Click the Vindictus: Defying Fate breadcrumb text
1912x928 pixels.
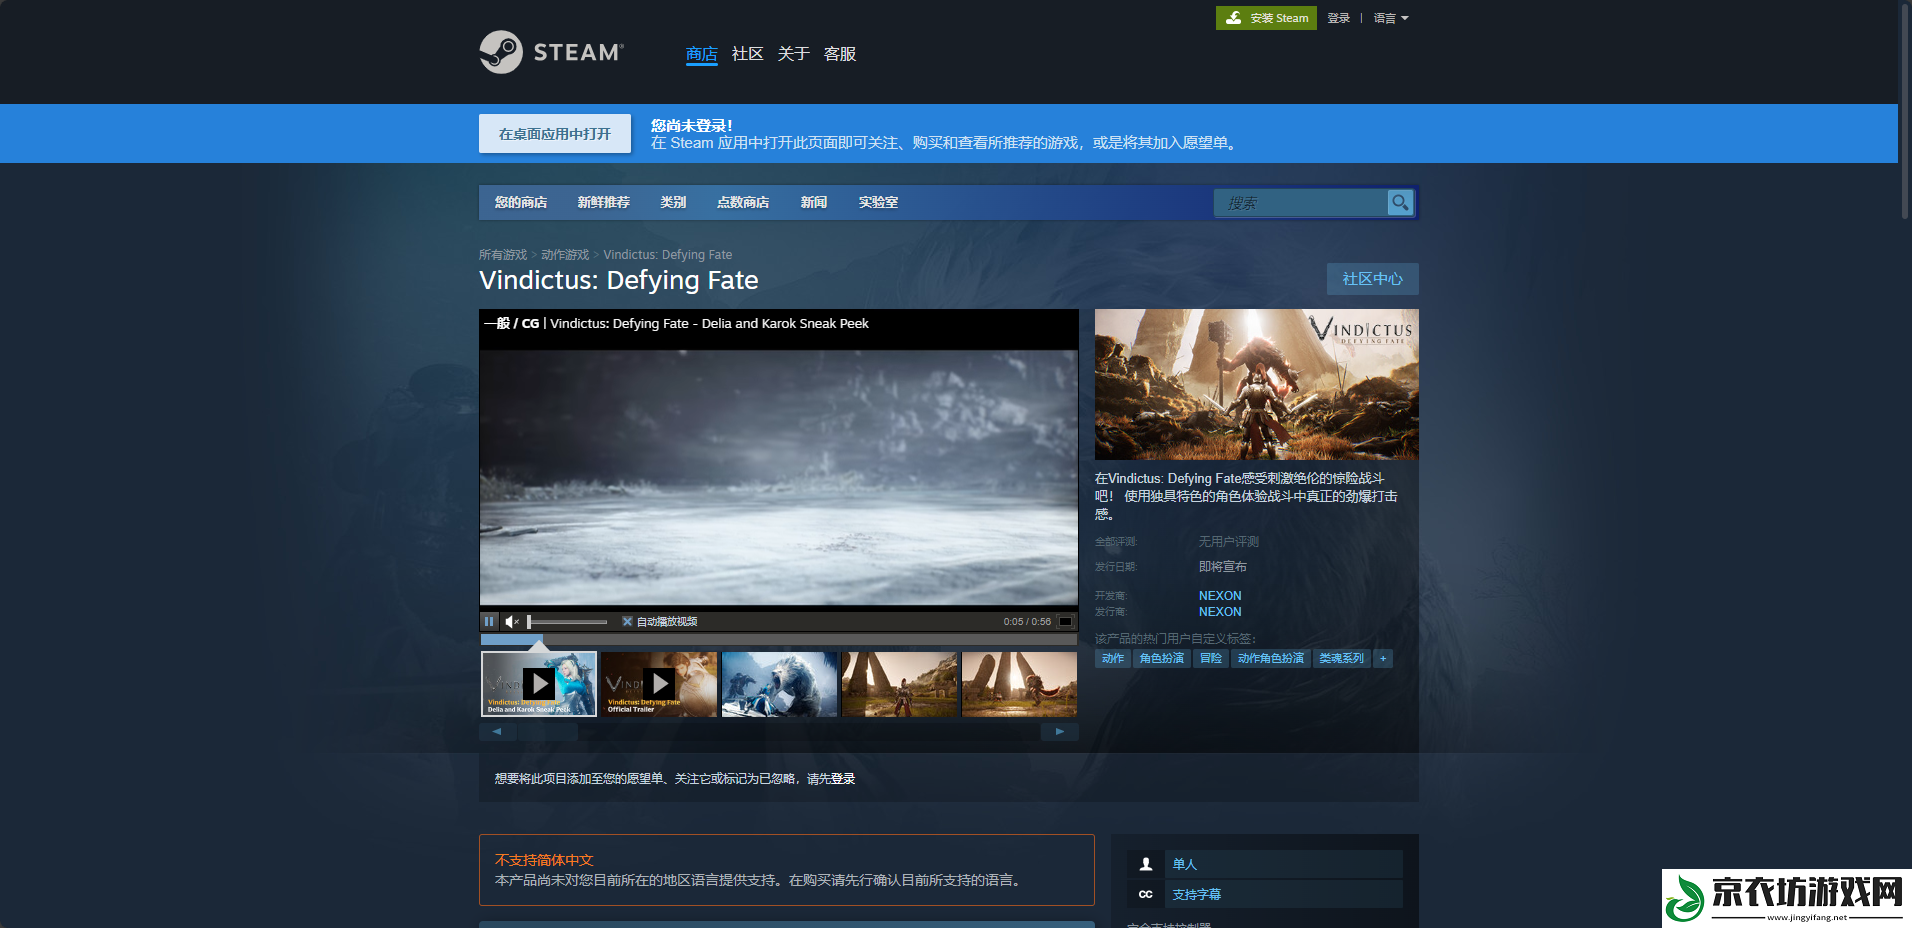point(668,255)
